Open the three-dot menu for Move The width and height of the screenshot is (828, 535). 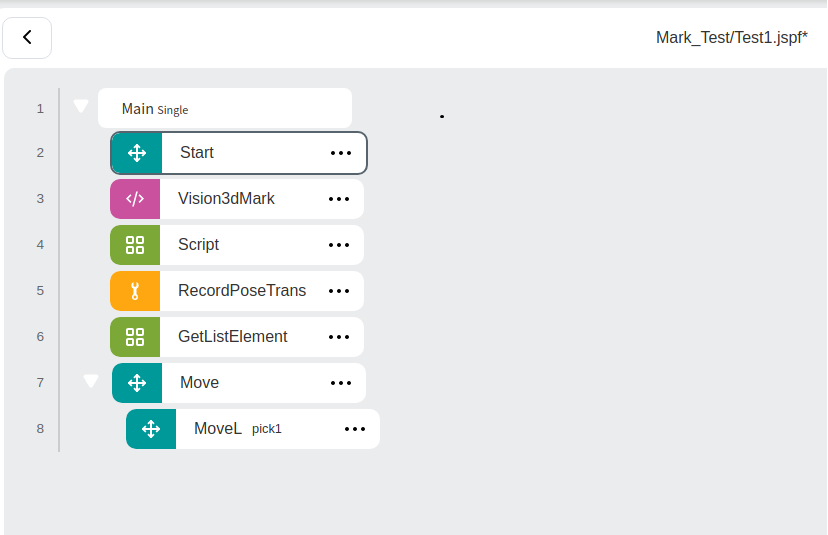[x=341, y=383]
